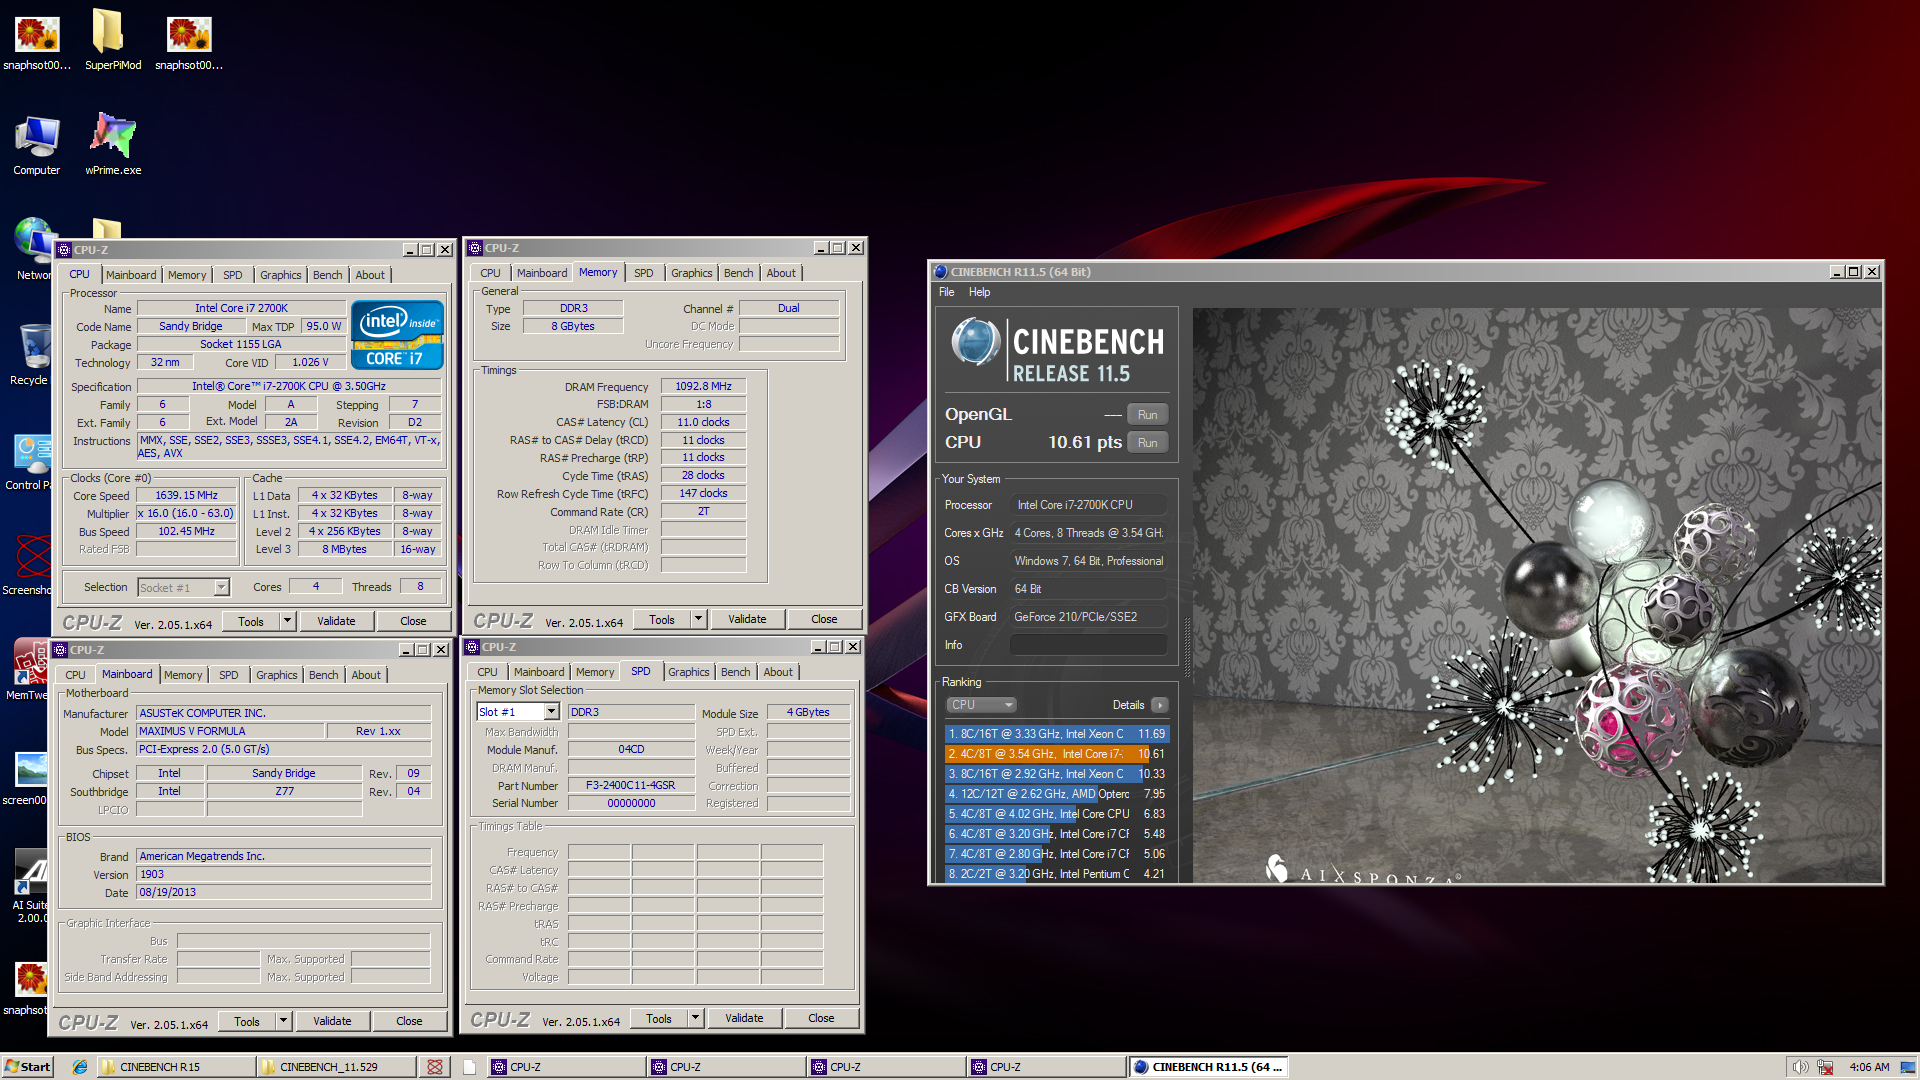The width and height of the screenshot is (1920, 1080).
Task: Click the Part Number field F3-2400C11-4GSR
Action: [x=630, y=786]
